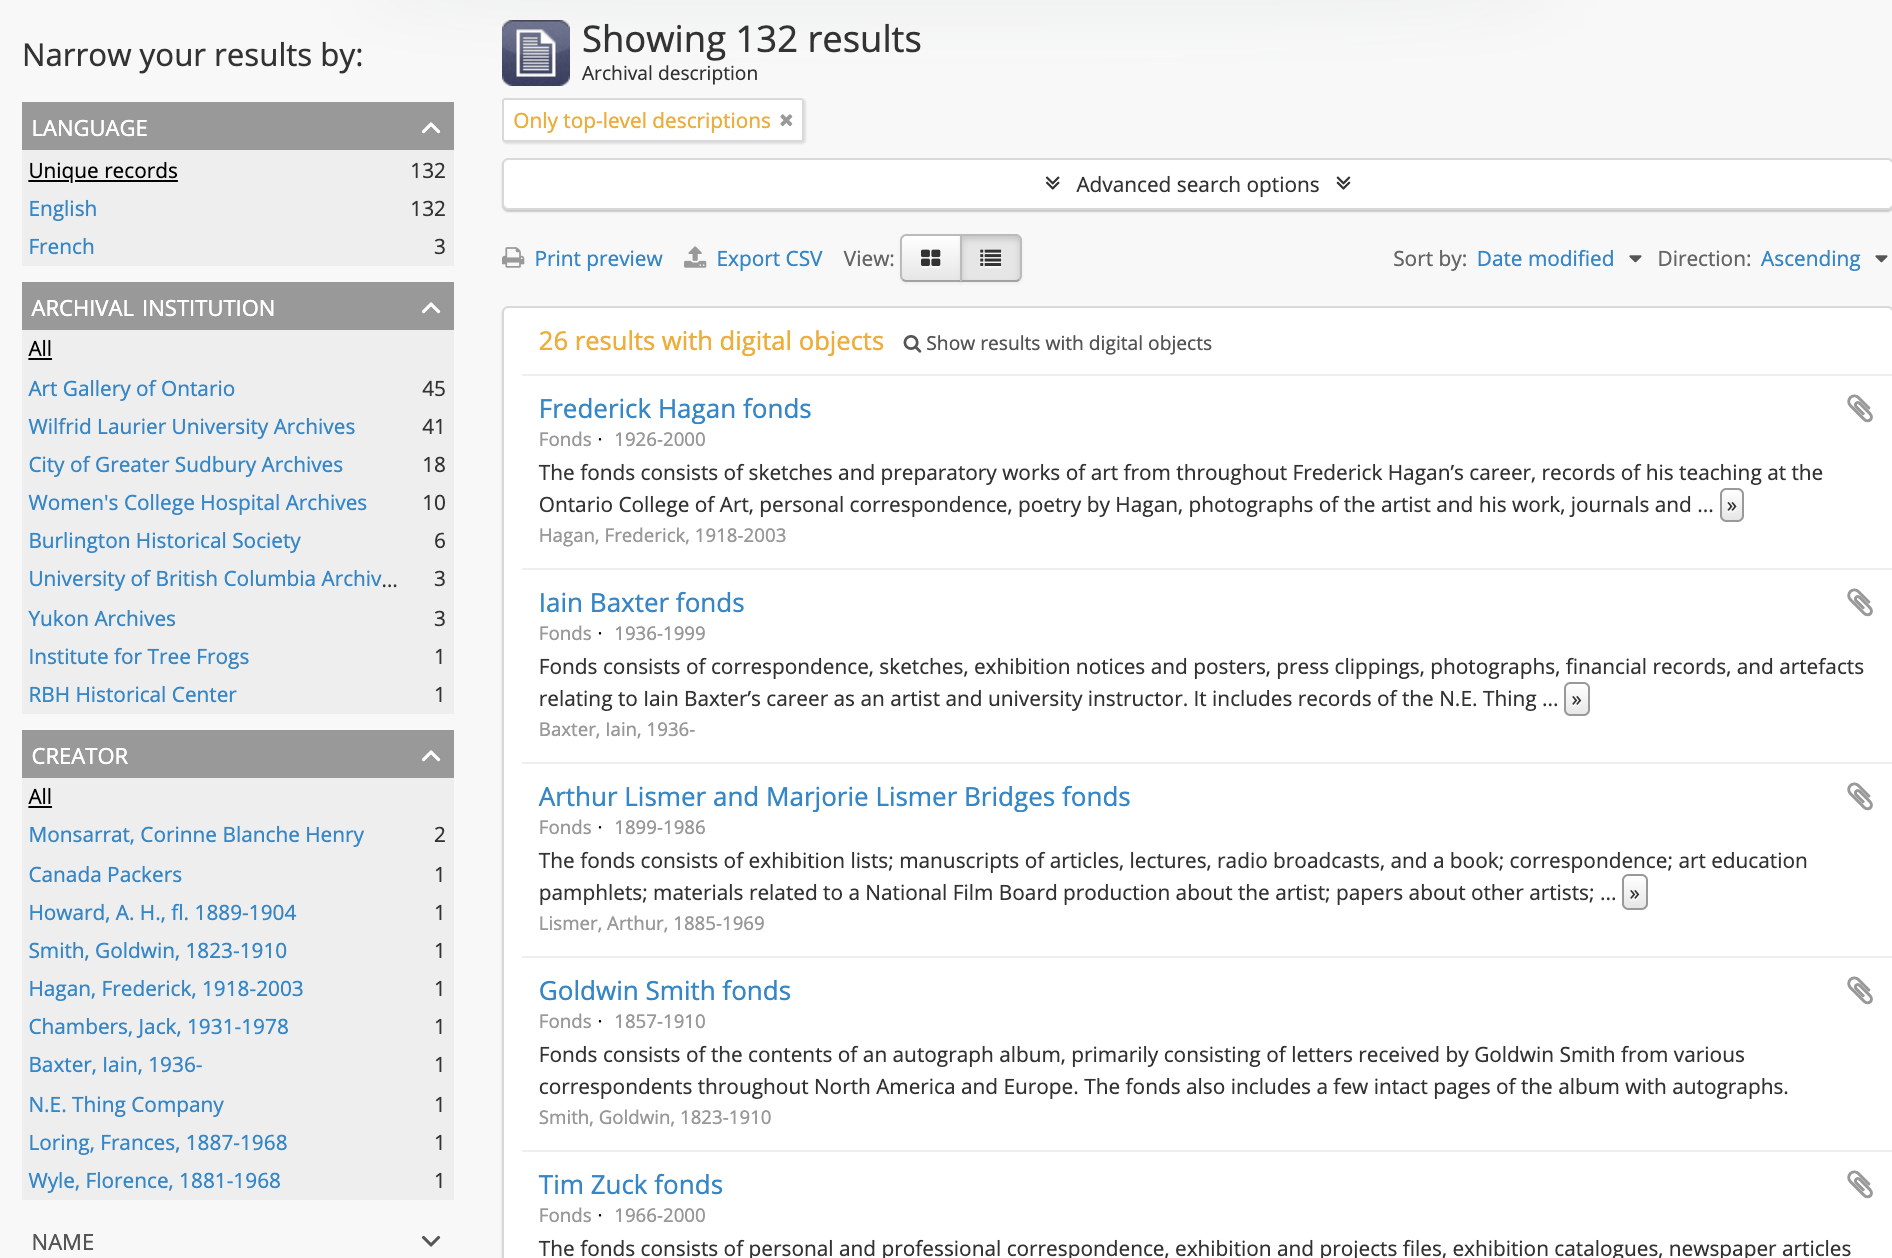Click the Export CSV upload icon
The image size is (1892, 1258).
(695, 258)
